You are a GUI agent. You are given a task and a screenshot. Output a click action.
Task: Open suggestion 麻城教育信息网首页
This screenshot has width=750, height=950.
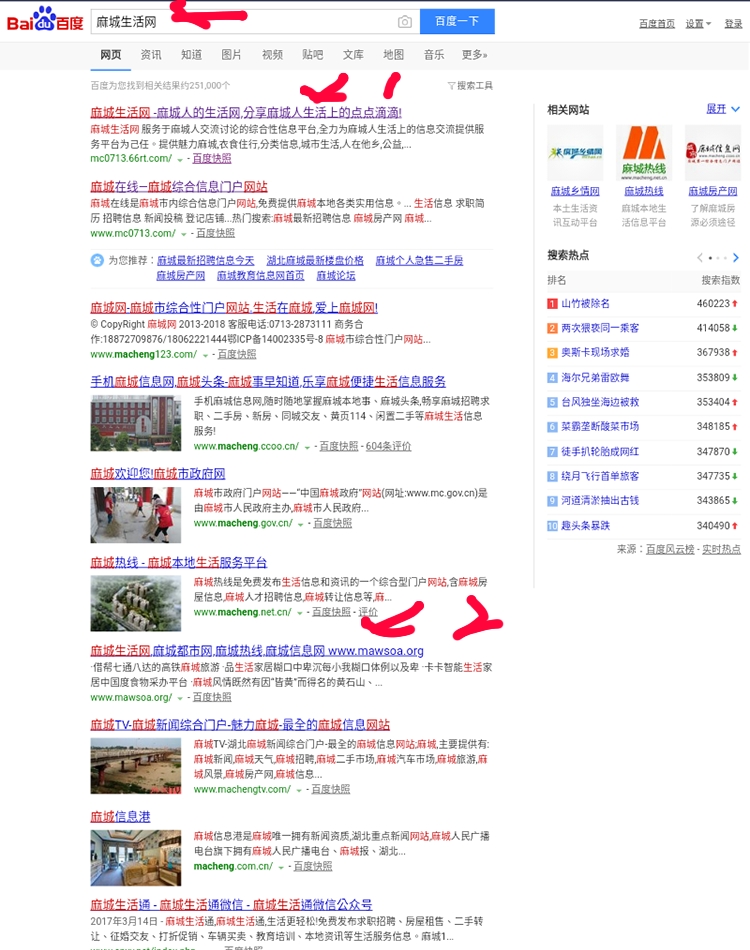pyautogui.click(x=261, y=276)
